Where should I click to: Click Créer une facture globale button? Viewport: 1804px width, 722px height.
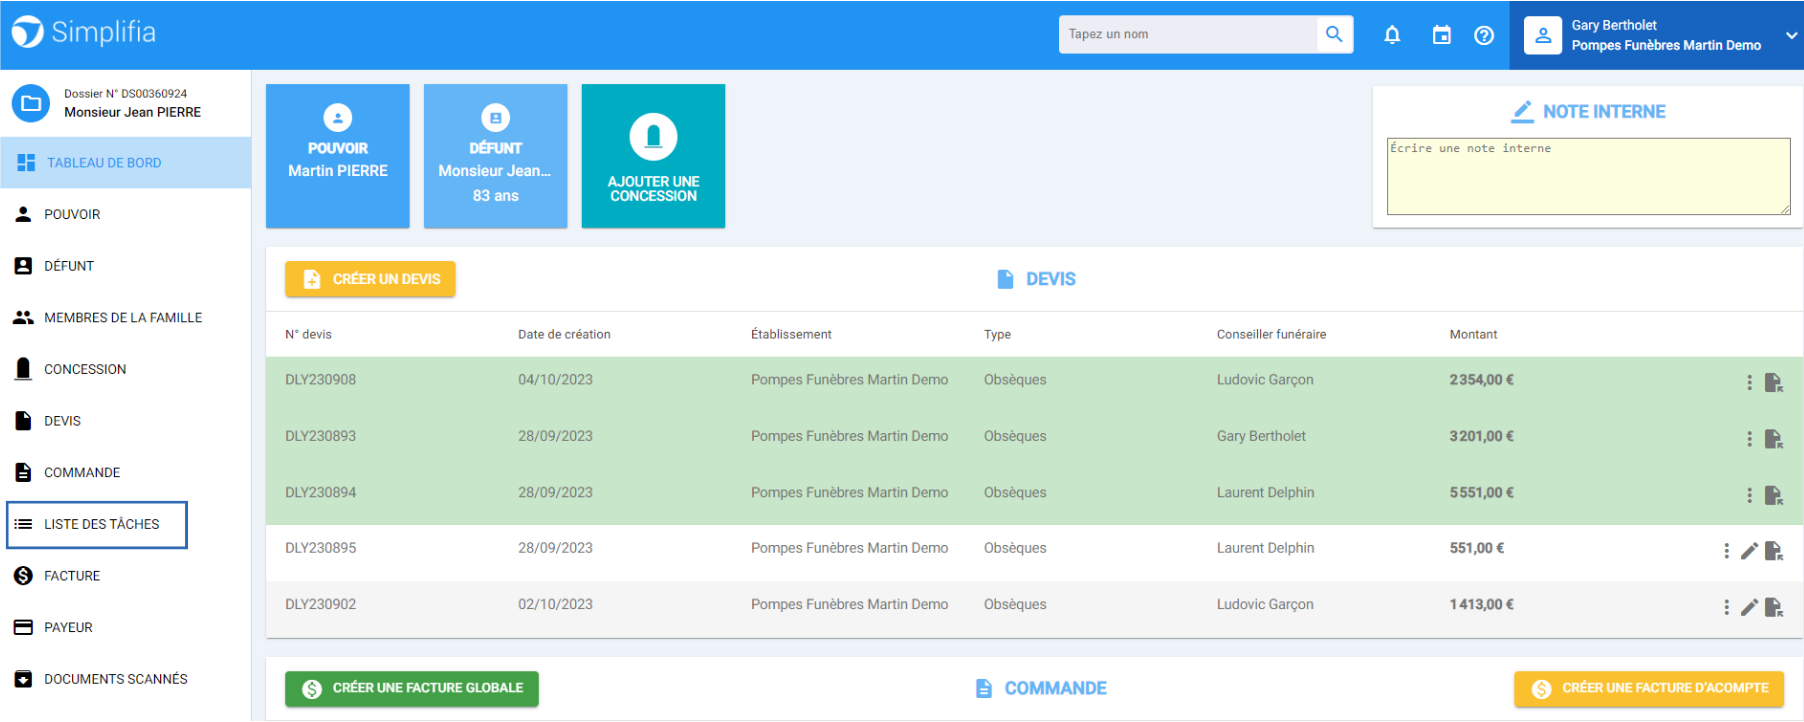pos(412,689)
